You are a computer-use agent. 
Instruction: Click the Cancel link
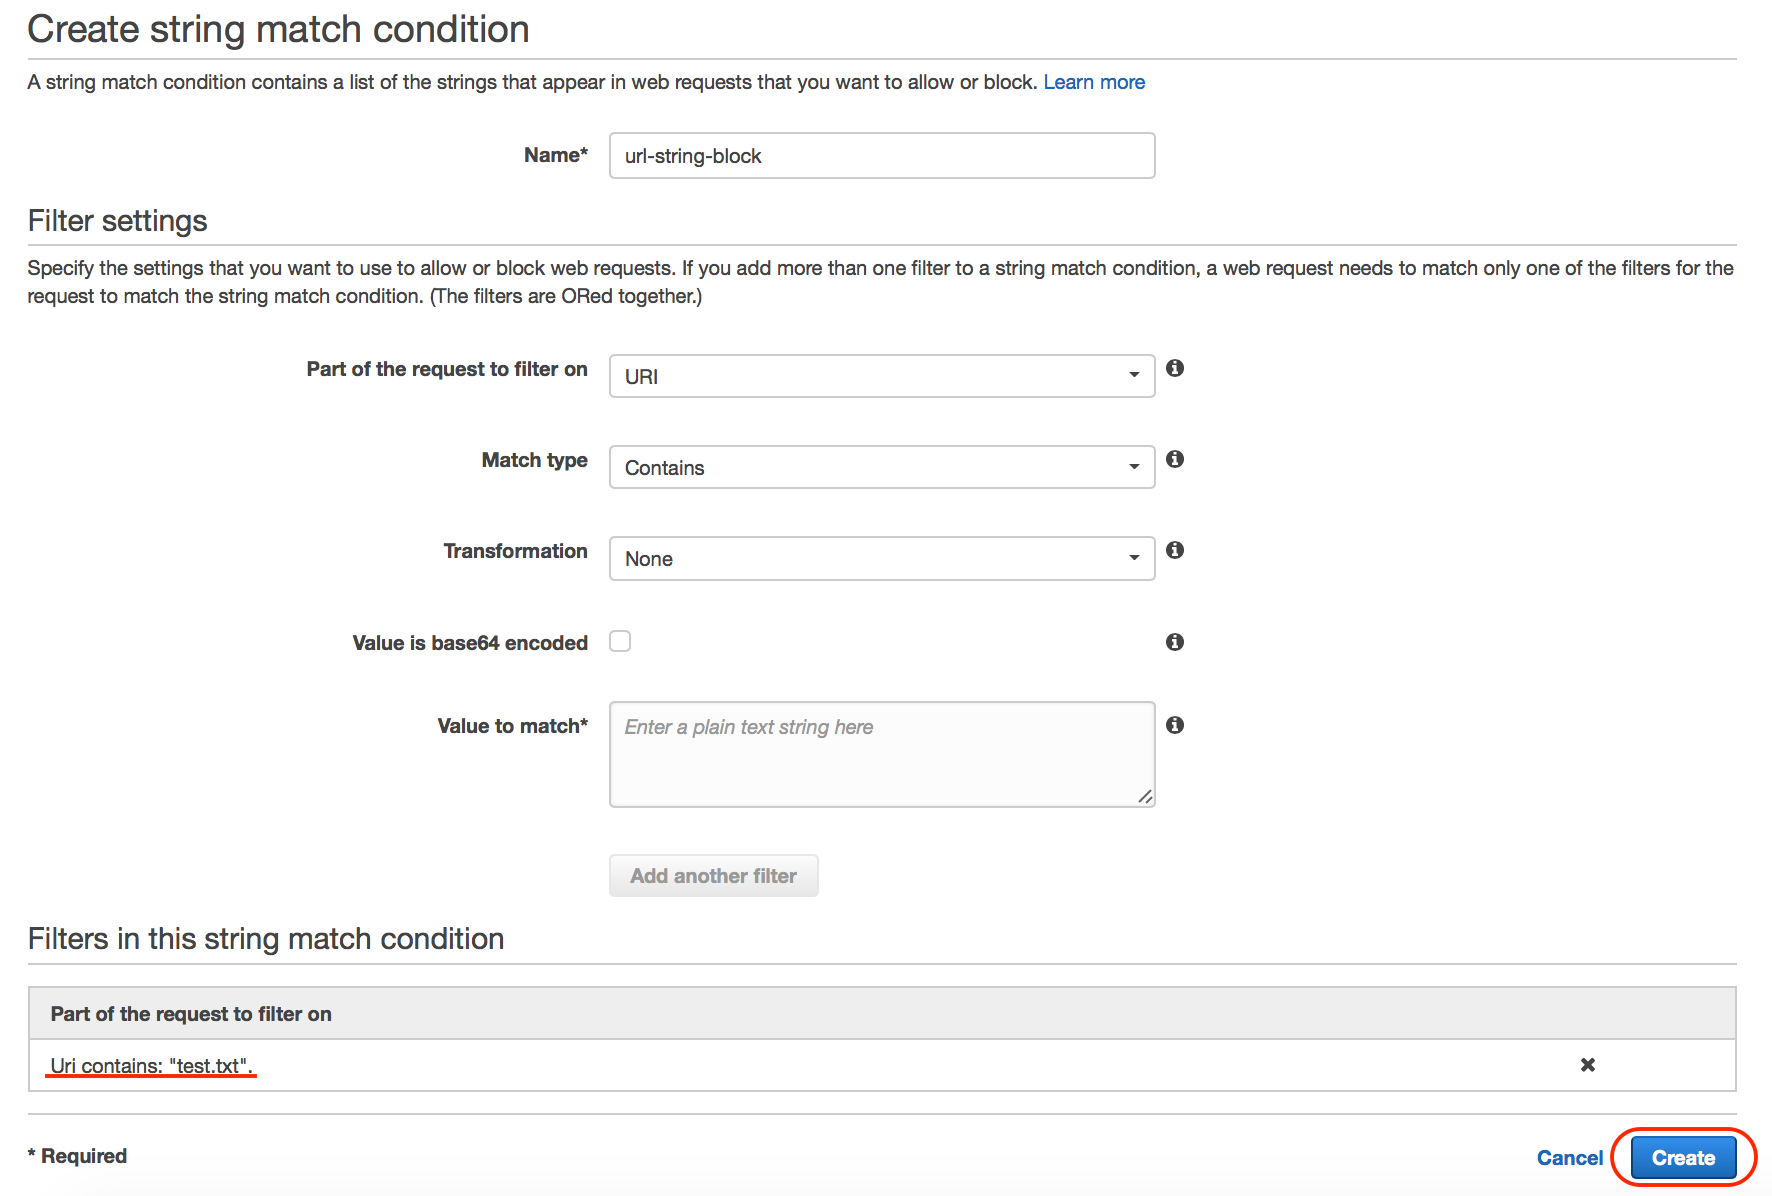click(1569, 1158)
